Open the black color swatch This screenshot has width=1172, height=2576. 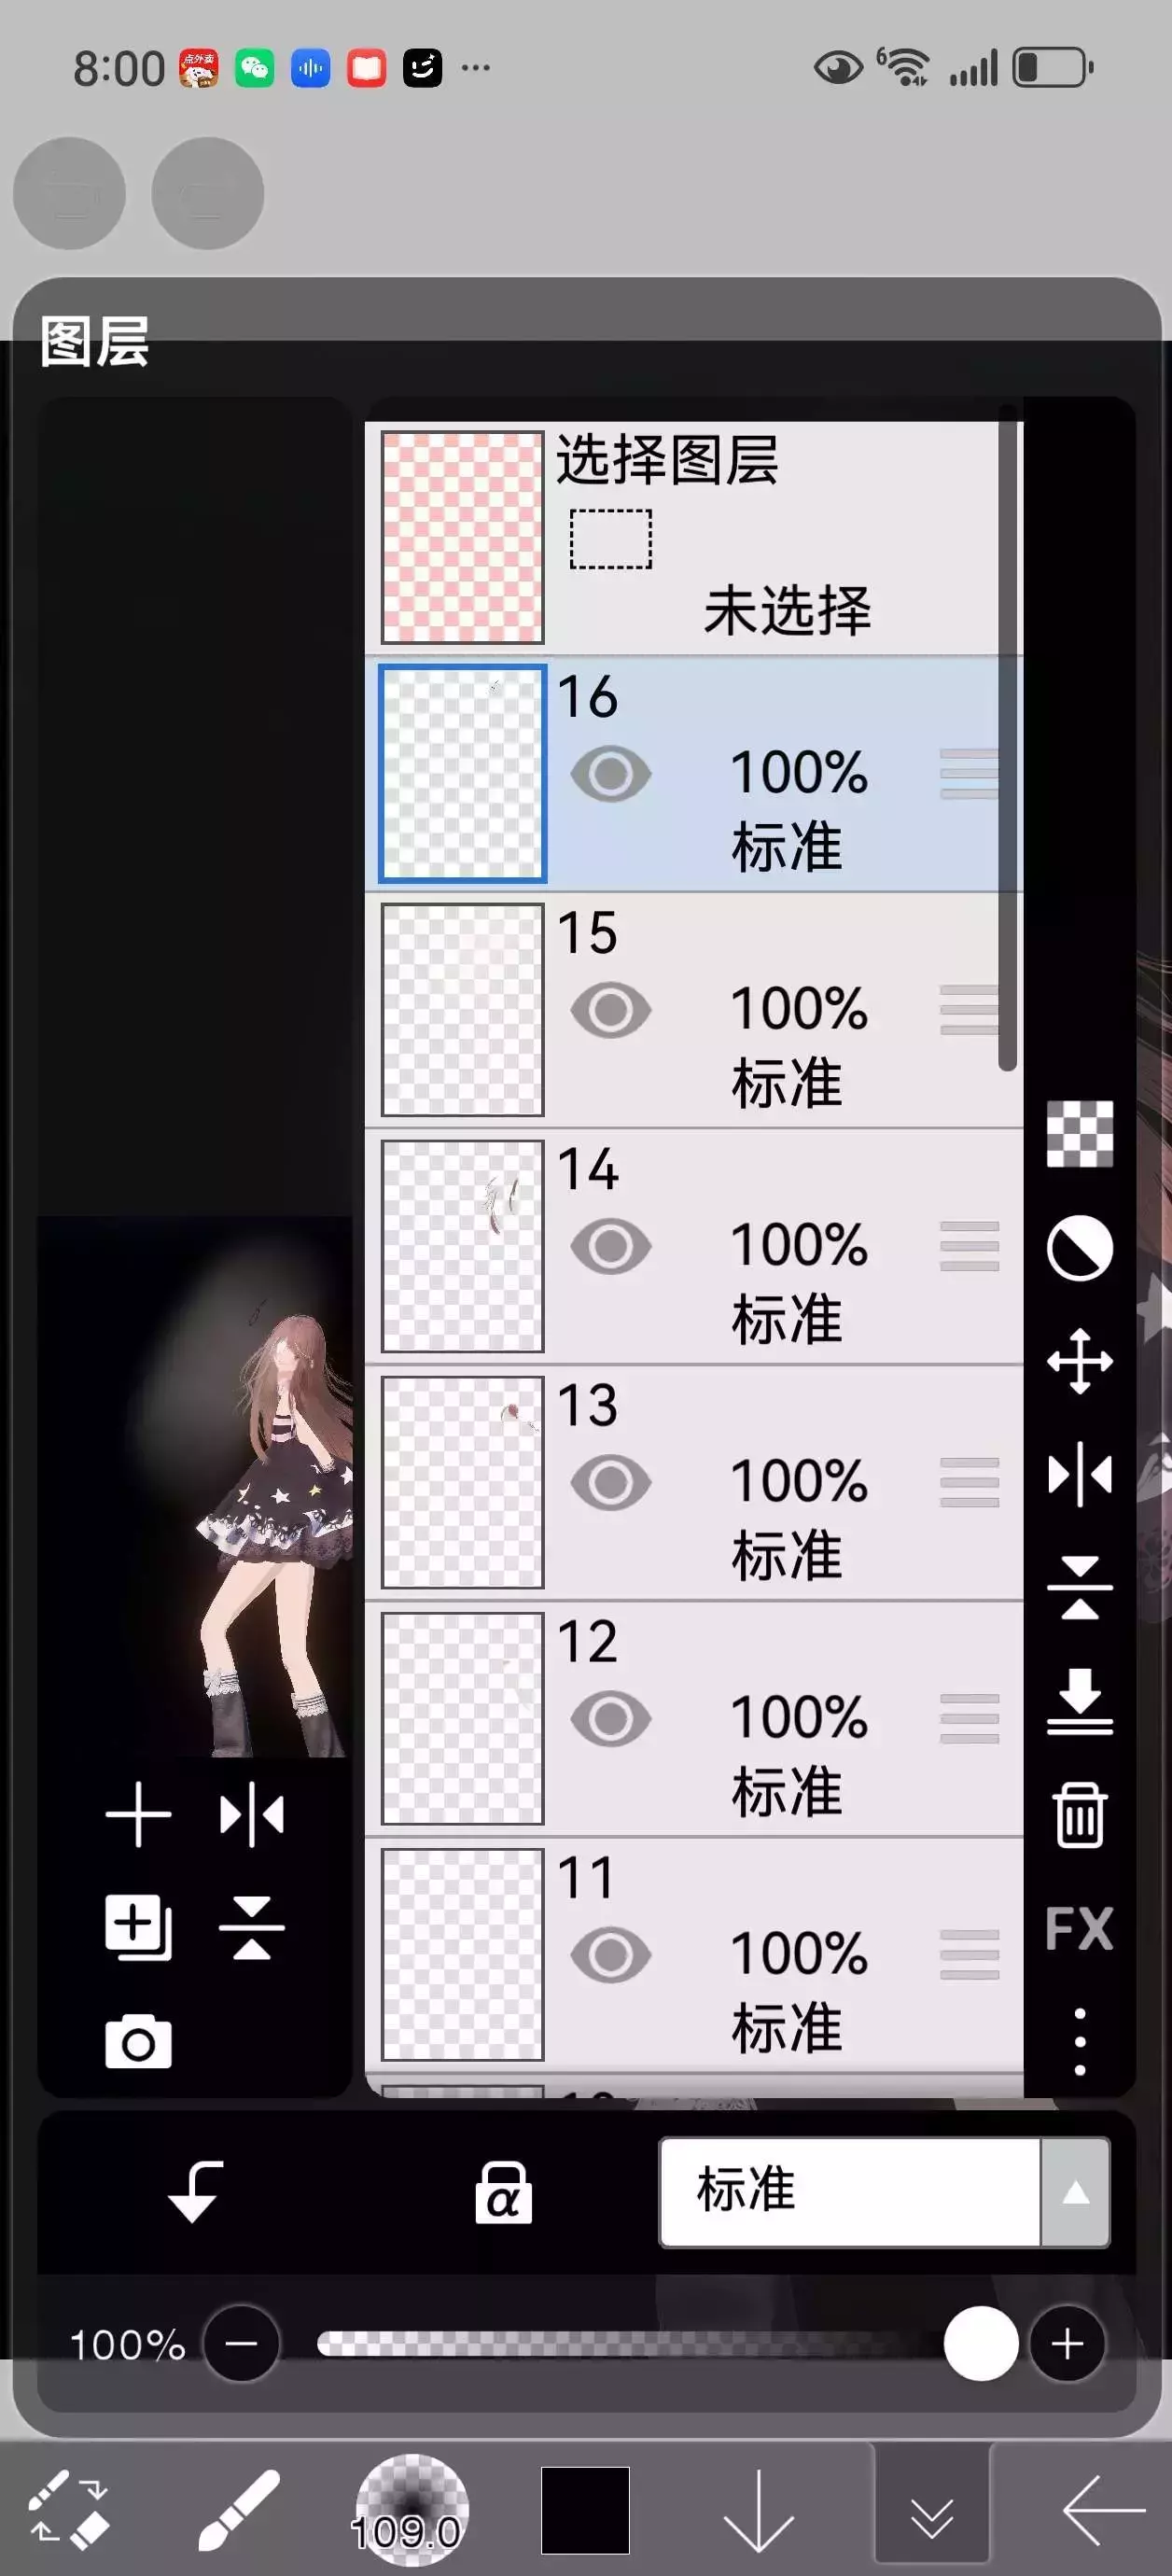(x=585, y=2509)
